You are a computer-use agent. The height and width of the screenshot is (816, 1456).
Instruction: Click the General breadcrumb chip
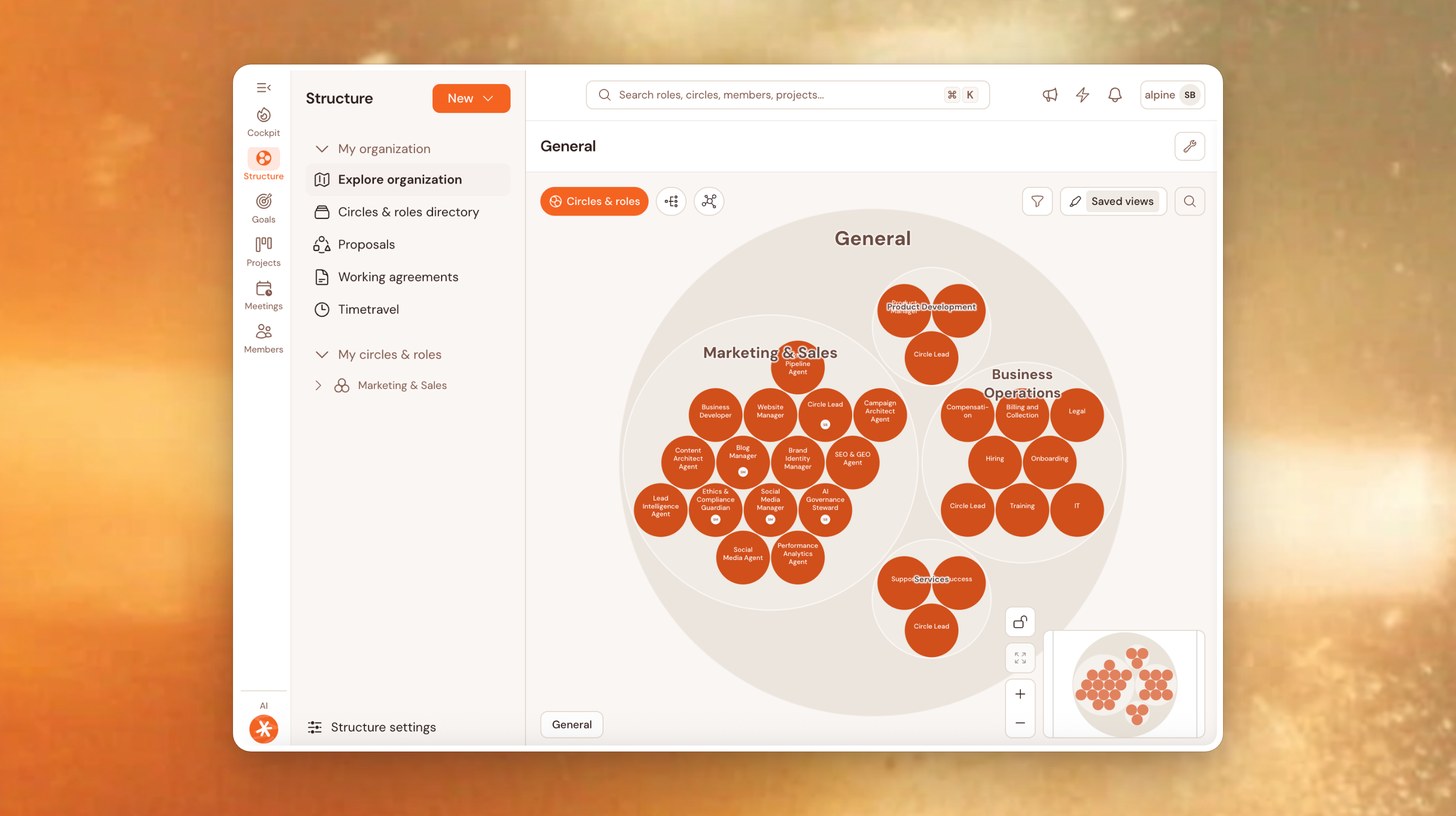572,724
